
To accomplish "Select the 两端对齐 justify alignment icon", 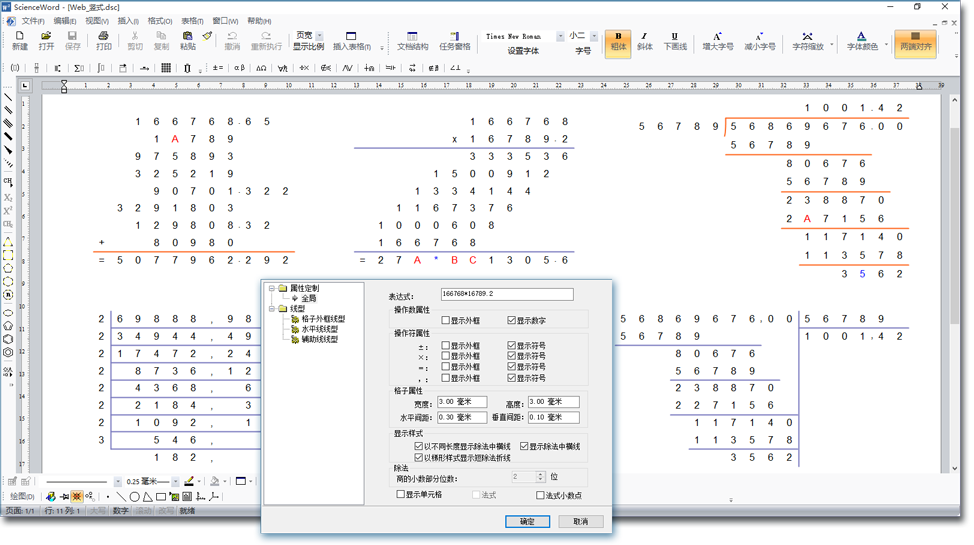I will click(915, 41).
